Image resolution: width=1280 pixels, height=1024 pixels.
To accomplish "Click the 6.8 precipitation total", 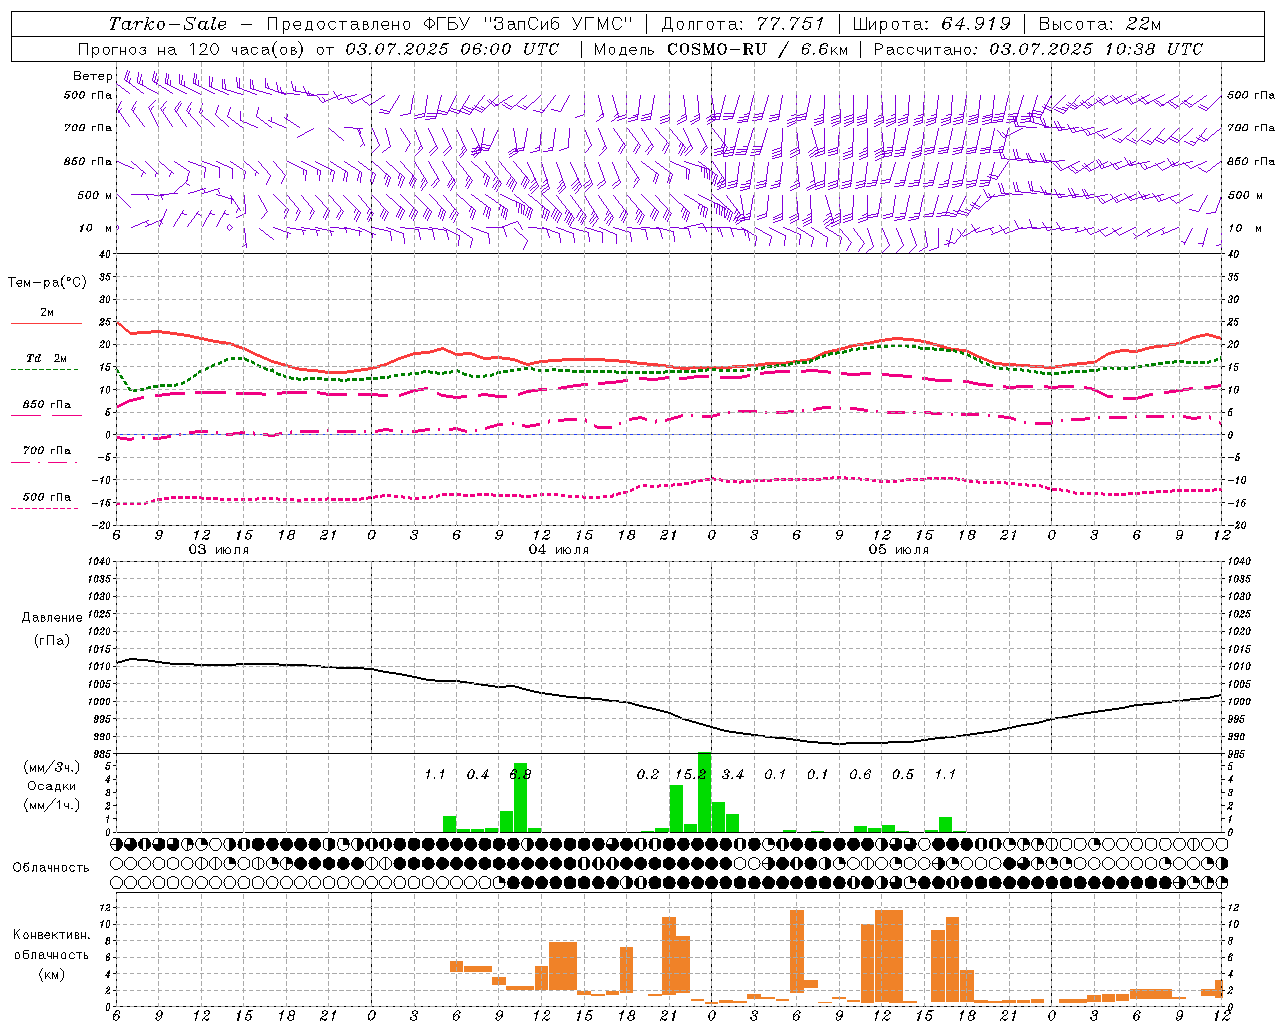I will pos(520,774).
